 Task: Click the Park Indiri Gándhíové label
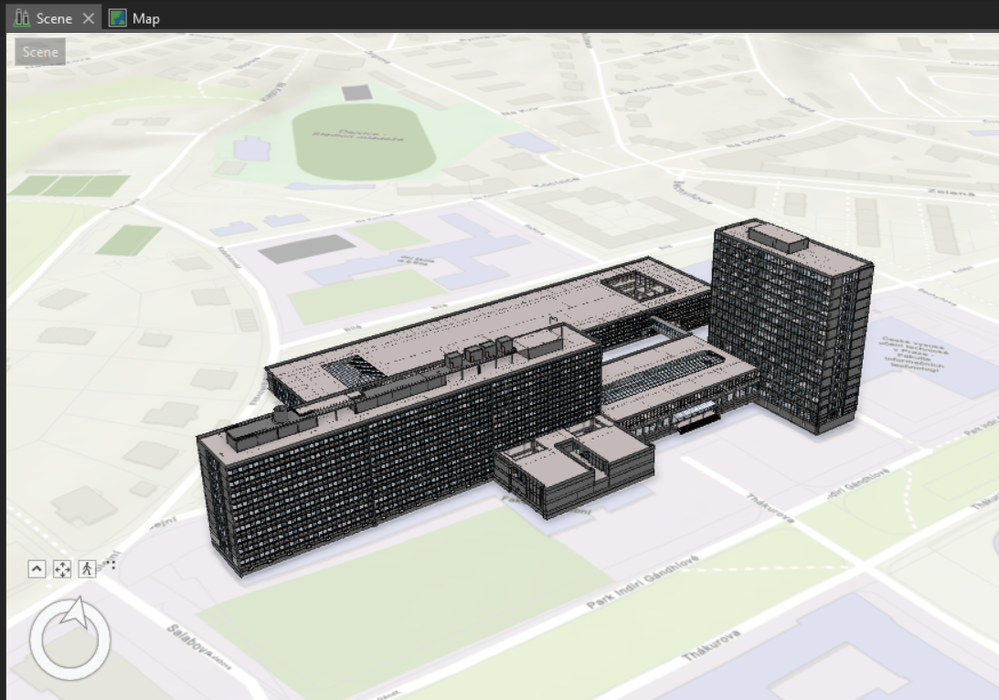pos(642,582)
